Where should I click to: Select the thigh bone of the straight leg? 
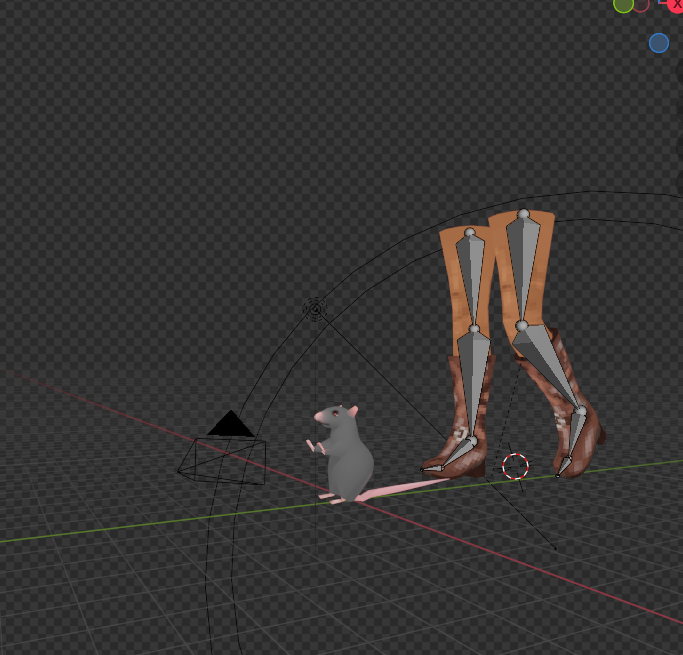click(471, 279)
